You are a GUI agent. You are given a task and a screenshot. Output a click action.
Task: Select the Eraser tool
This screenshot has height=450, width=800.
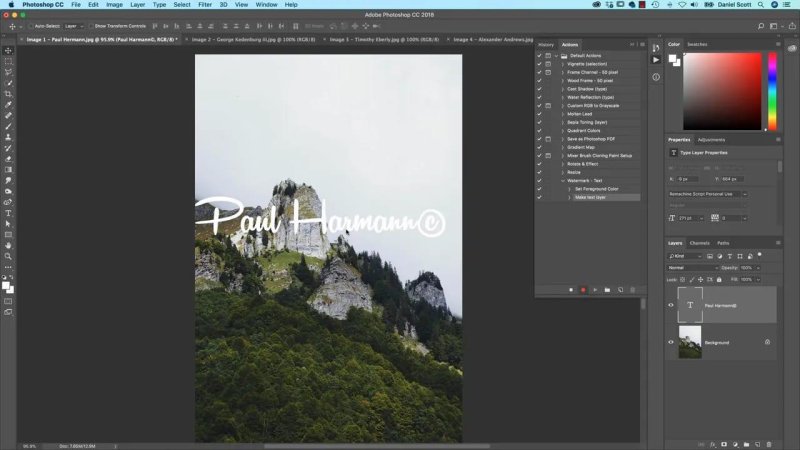(8, 159)
